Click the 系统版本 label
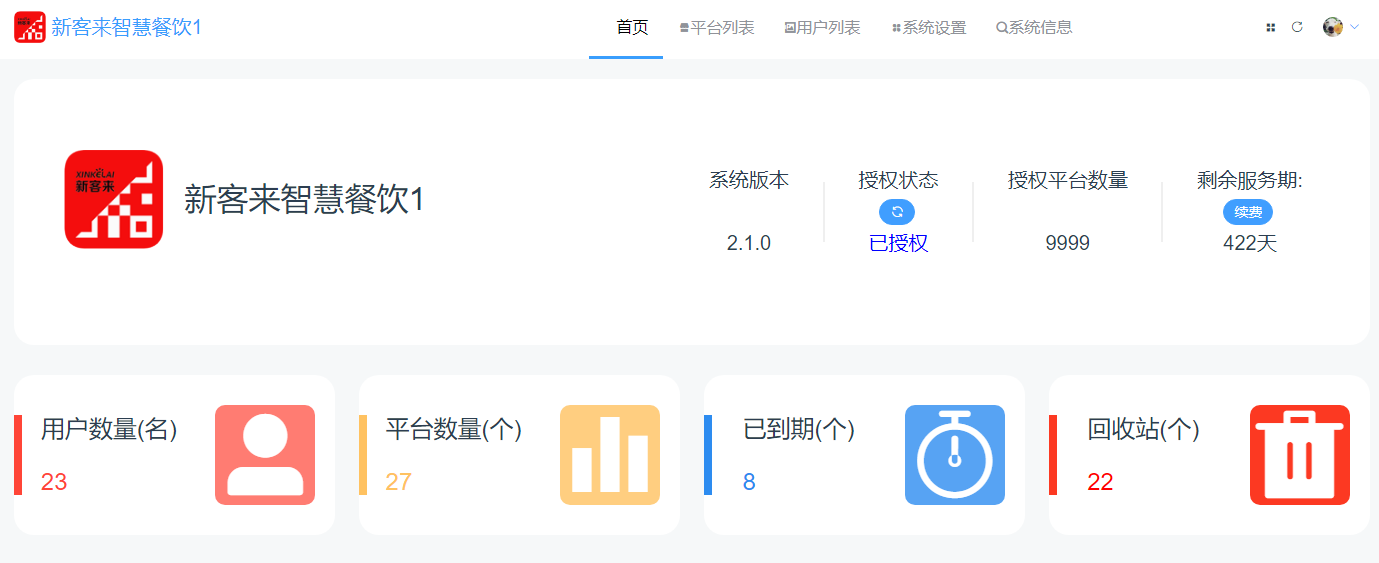Screen dimensions: 1379x563 click(x=749, y=180)
